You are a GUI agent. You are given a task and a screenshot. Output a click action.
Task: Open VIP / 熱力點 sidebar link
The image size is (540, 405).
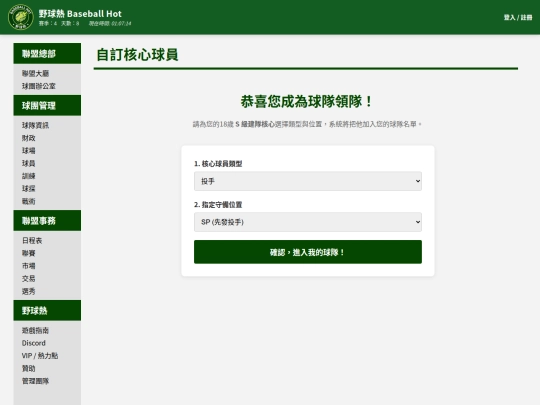pyautogui.click(x=40, y=356)
